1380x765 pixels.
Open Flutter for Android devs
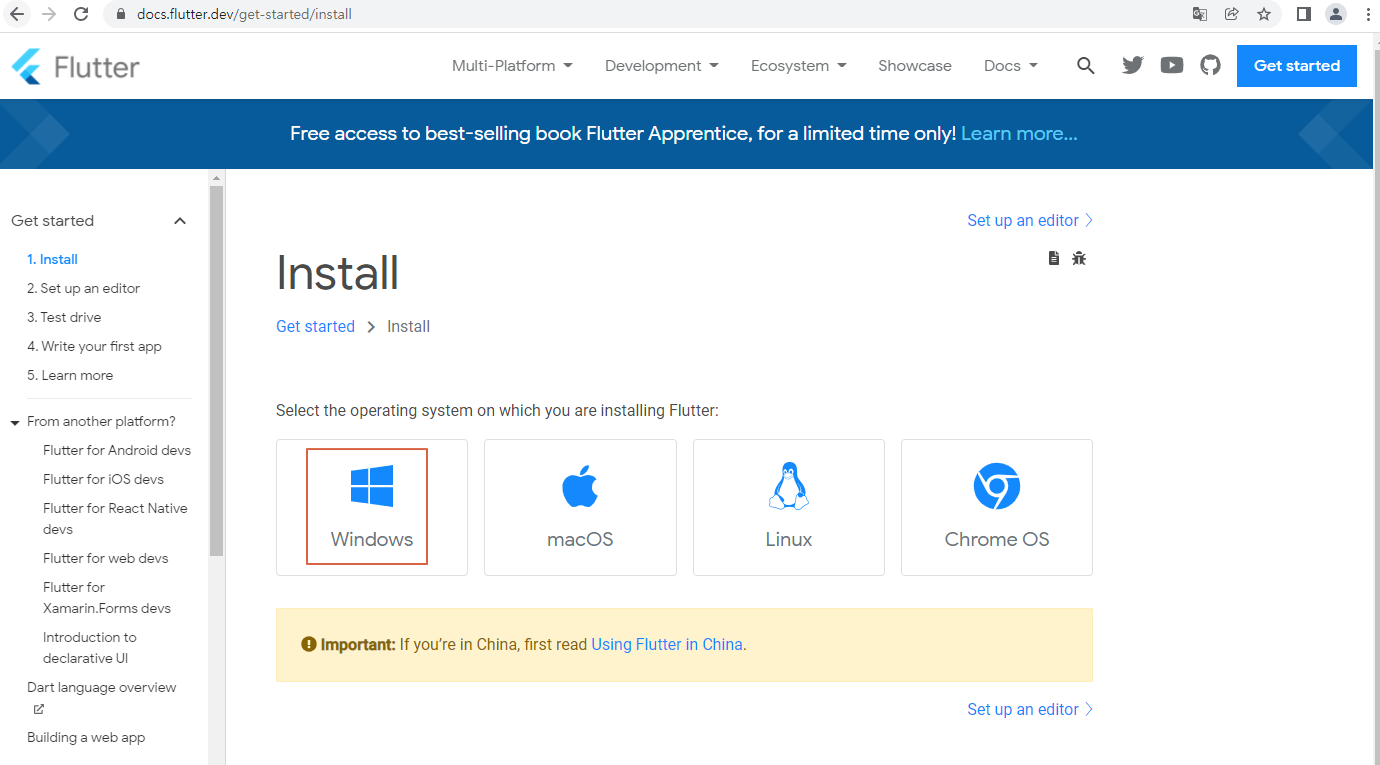click(x=117, y=450)
